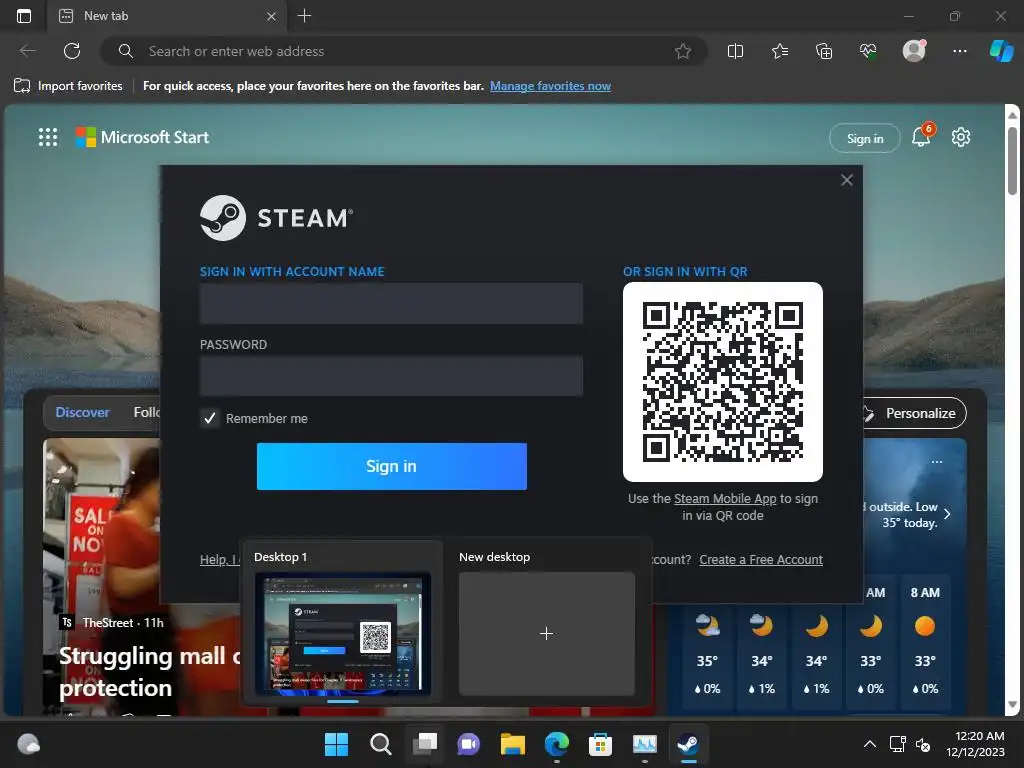The width and height of the screenshot is (1024, 768).
Task: Open Microsoft Start page settings gear
Action: tap(961, 137)
